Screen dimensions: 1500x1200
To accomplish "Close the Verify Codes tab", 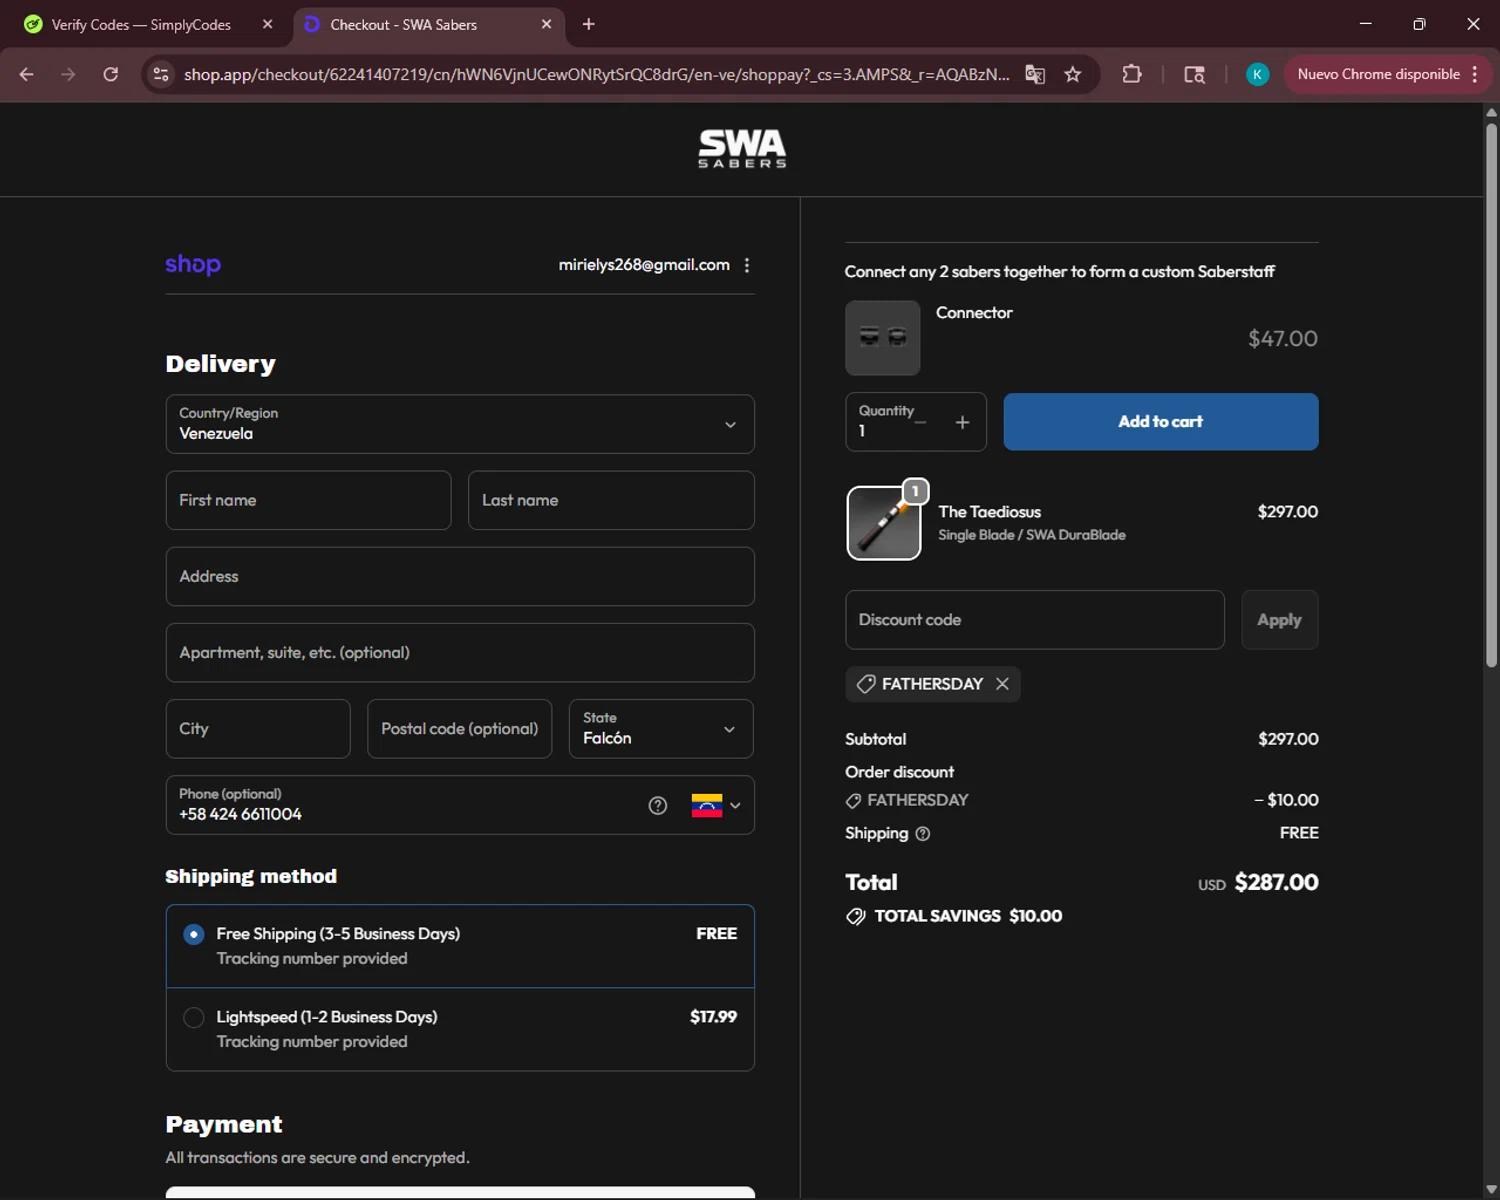I will coord(268,24).
